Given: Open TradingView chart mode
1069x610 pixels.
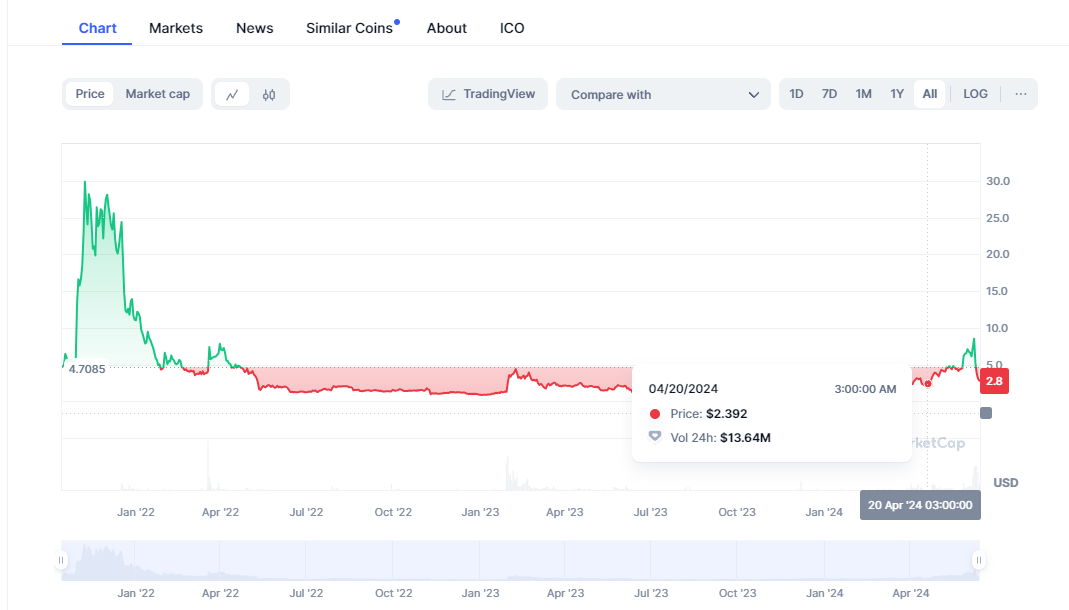Looking at the screenshot, I should point(488,94).
